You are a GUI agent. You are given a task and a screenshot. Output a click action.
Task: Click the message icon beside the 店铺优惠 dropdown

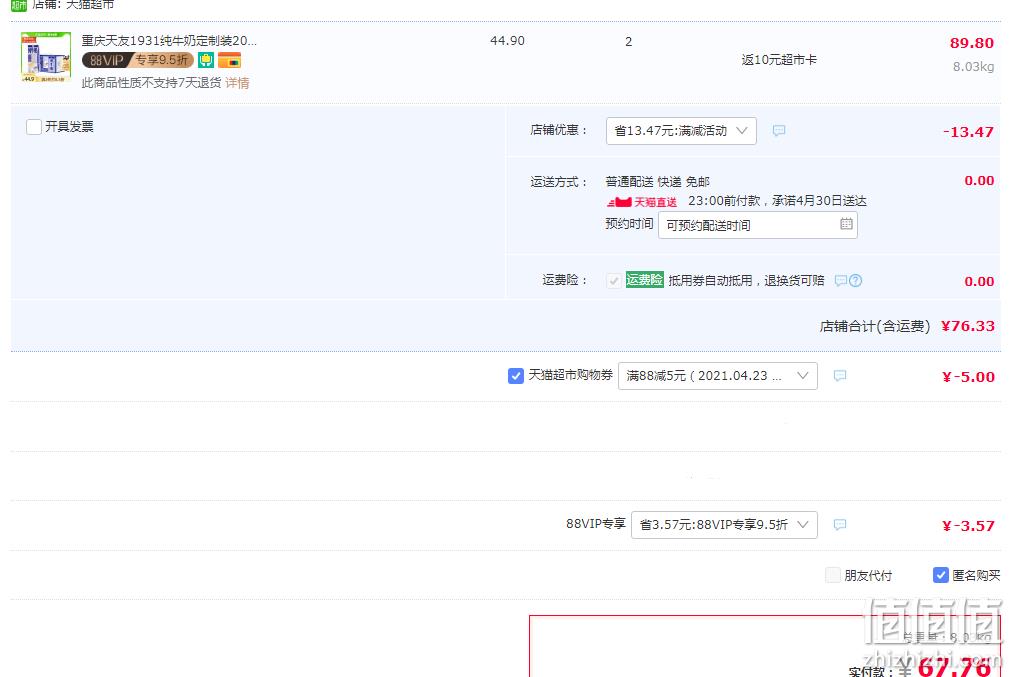click(779, 131)
